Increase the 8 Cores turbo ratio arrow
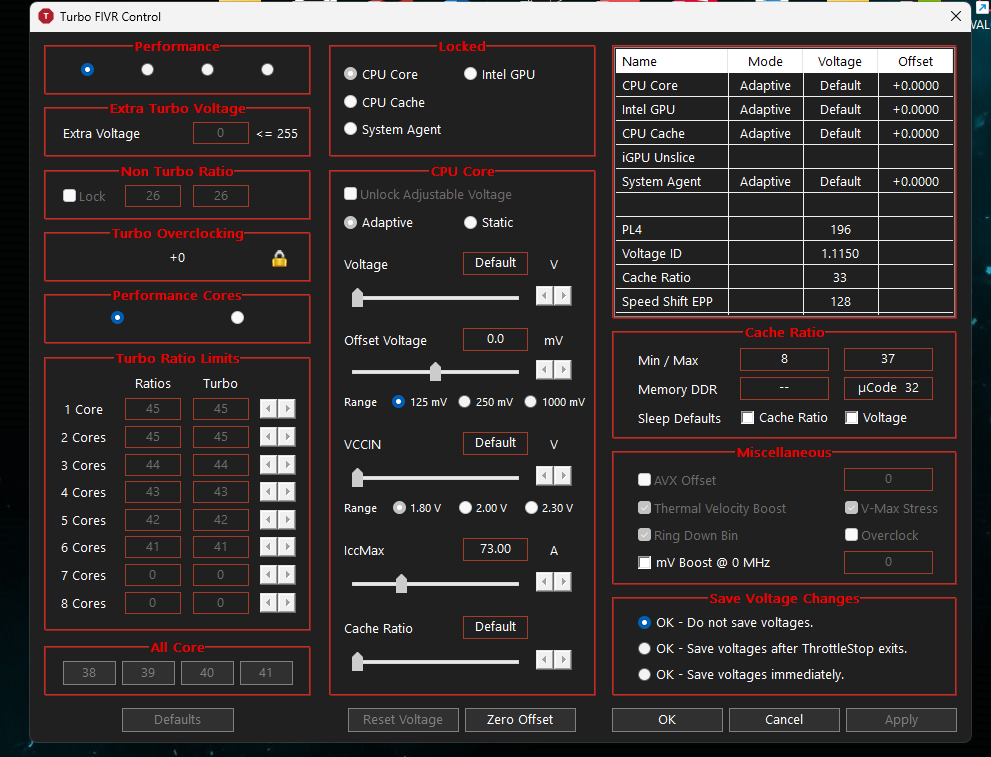991x757 pixels. click(x=287, y=603)
